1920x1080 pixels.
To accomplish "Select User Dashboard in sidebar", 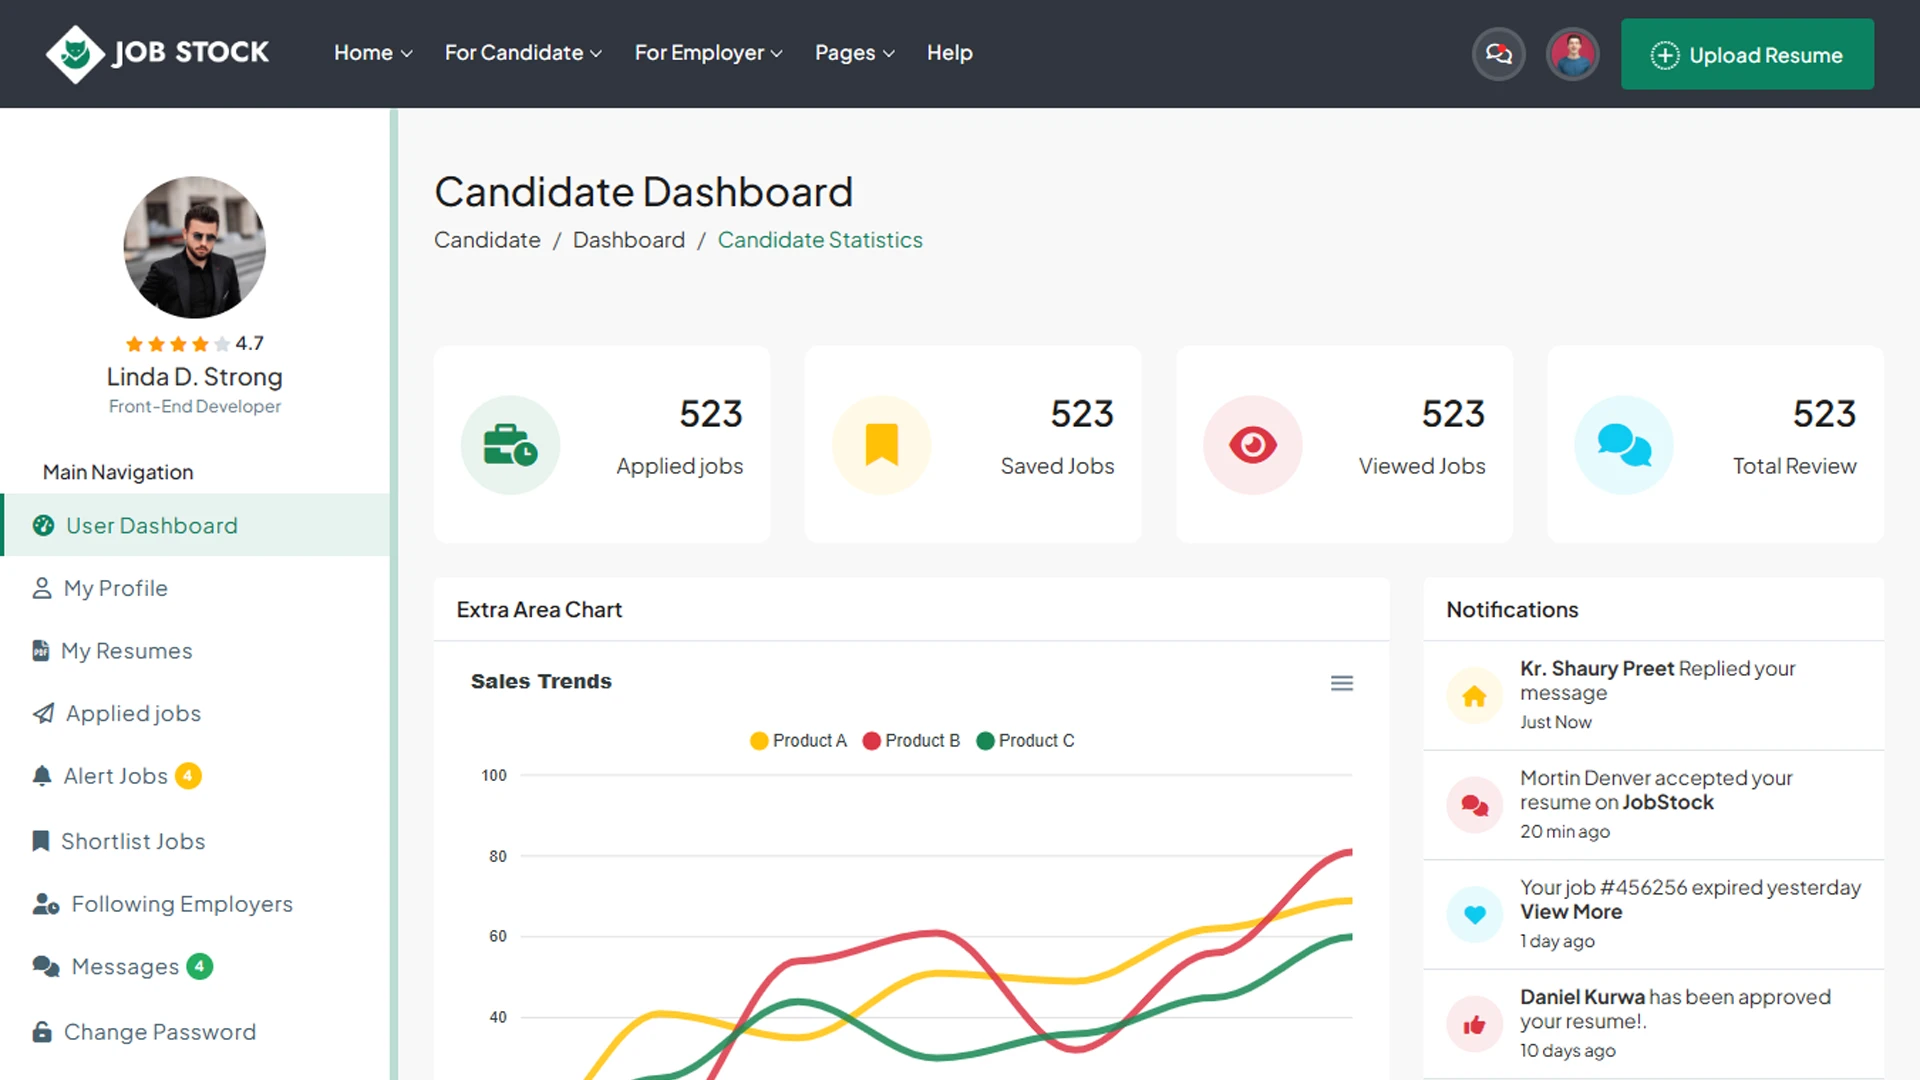I will (x=195, y=525).
